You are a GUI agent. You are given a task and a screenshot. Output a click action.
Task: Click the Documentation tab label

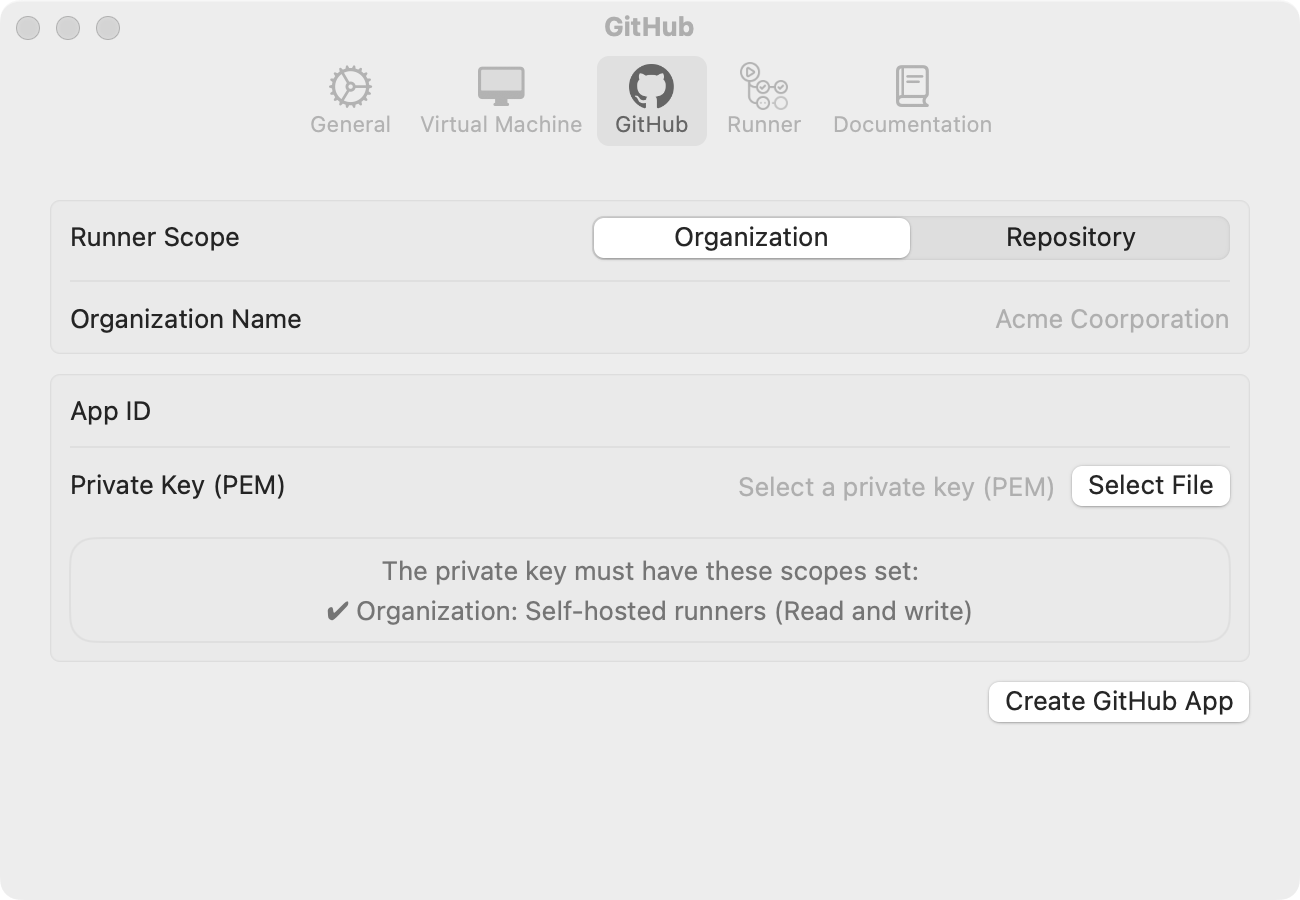(x=912, y=125)
